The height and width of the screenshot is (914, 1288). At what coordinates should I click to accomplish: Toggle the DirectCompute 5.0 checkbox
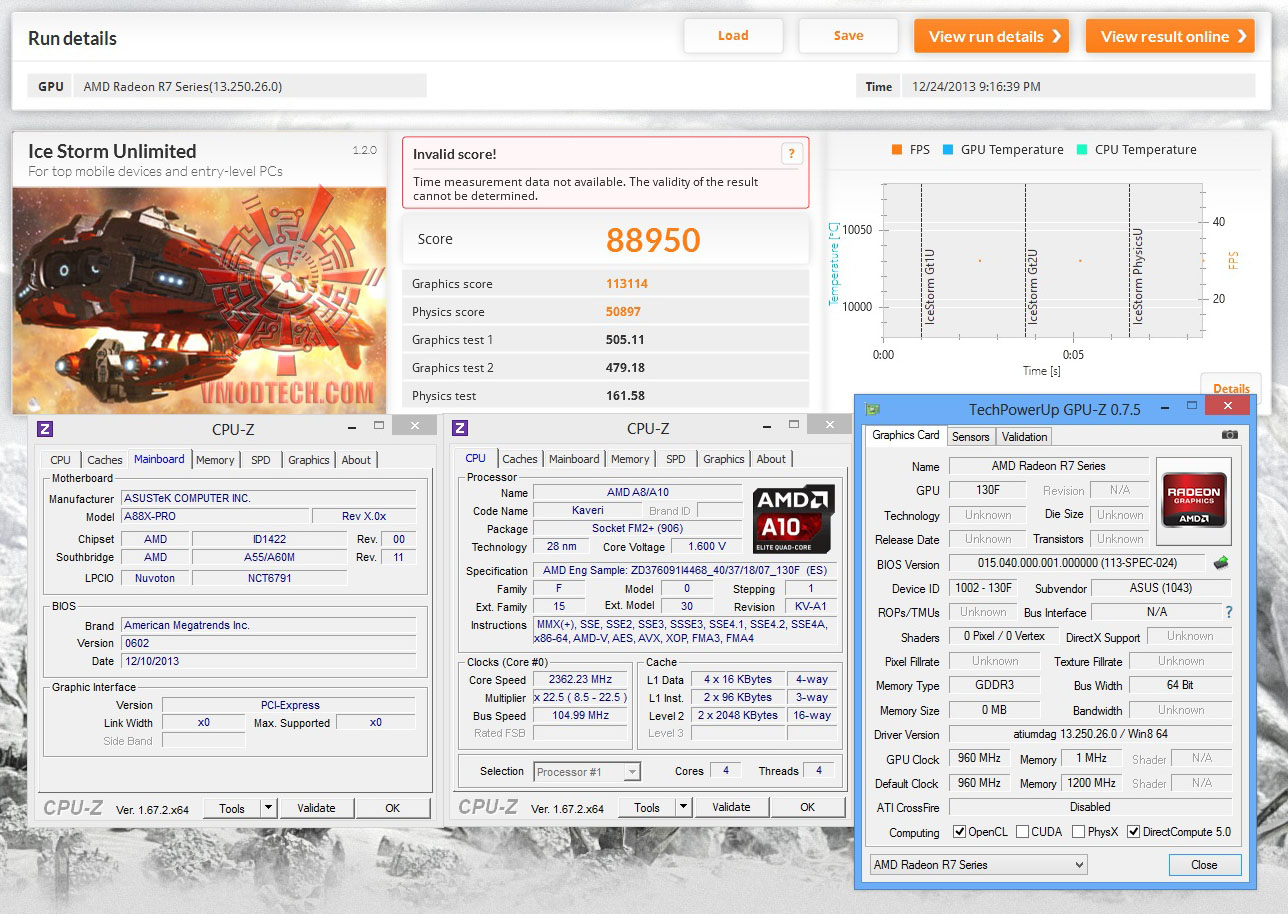(1133, 832)
